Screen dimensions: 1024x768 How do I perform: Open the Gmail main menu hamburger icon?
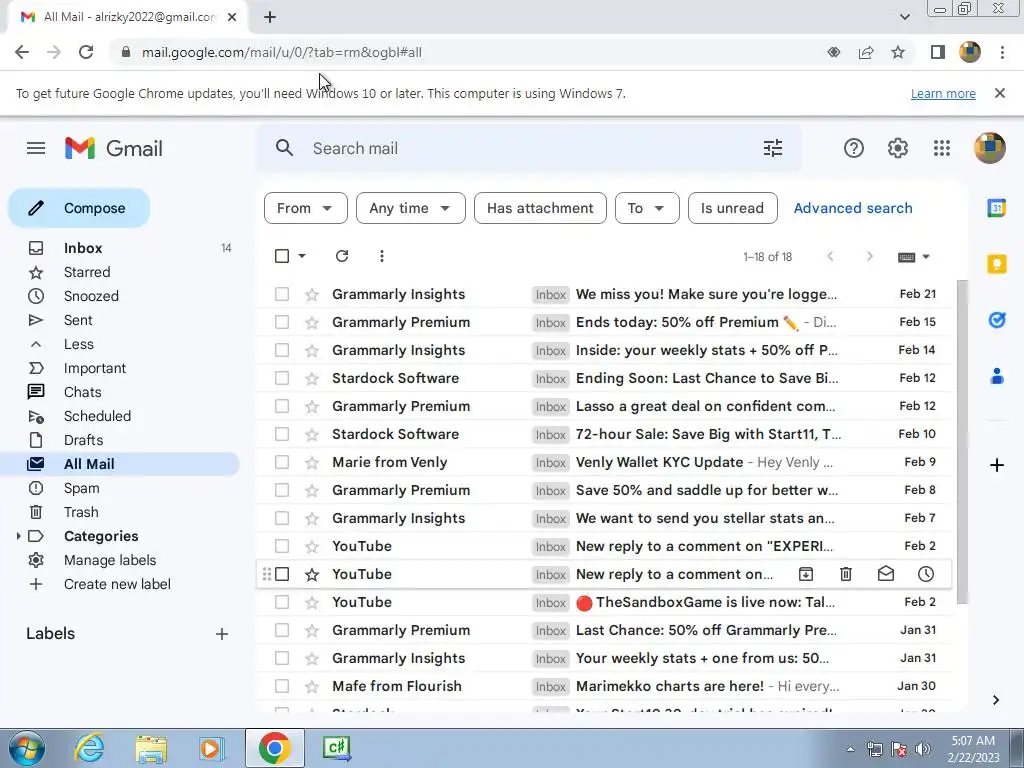pyautogui.click(x=36, y=148)
